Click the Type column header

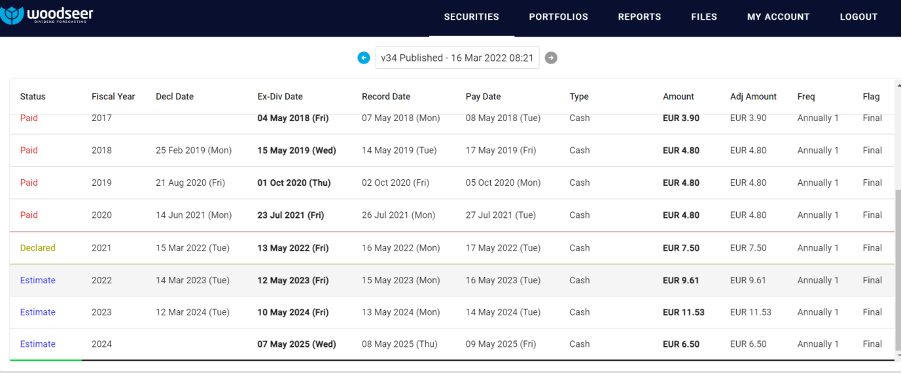pyautogui.click(x=579, y=97)
